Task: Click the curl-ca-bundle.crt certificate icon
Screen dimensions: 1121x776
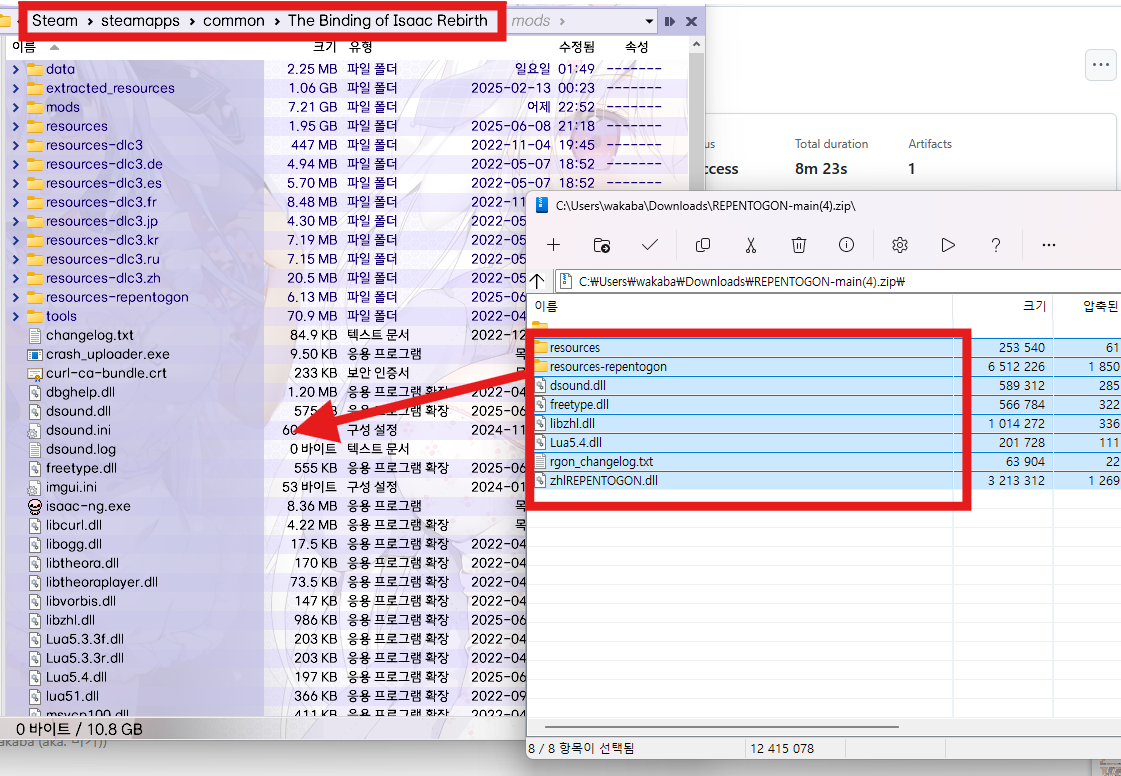Action: pyautogui.click(x=34, y=373)
